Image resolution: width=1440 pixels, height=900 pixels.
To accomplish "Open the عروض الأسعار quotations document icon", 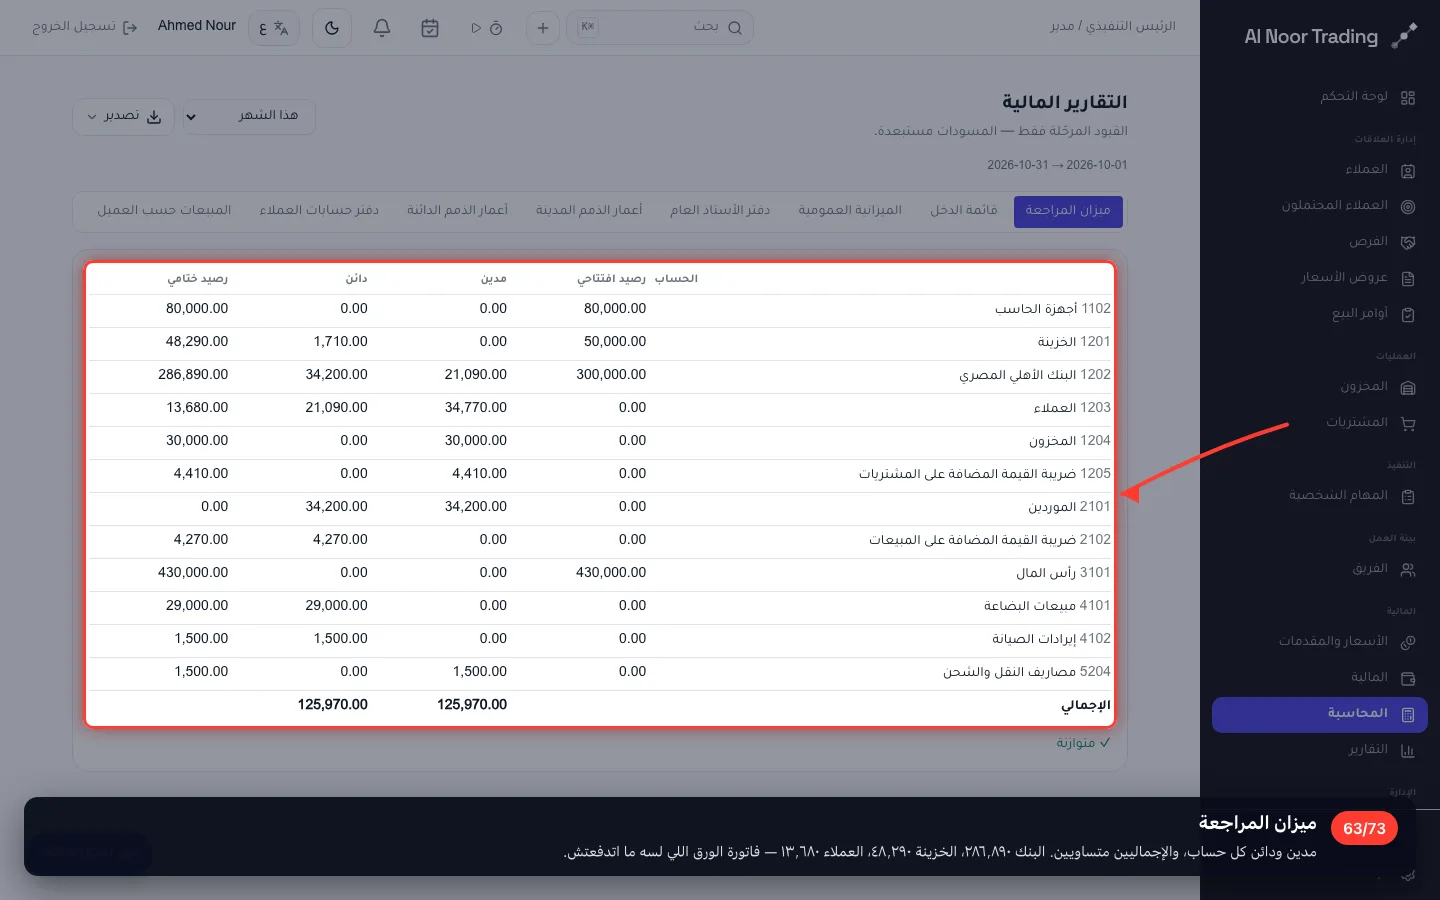I will [x=1408, y=278].
